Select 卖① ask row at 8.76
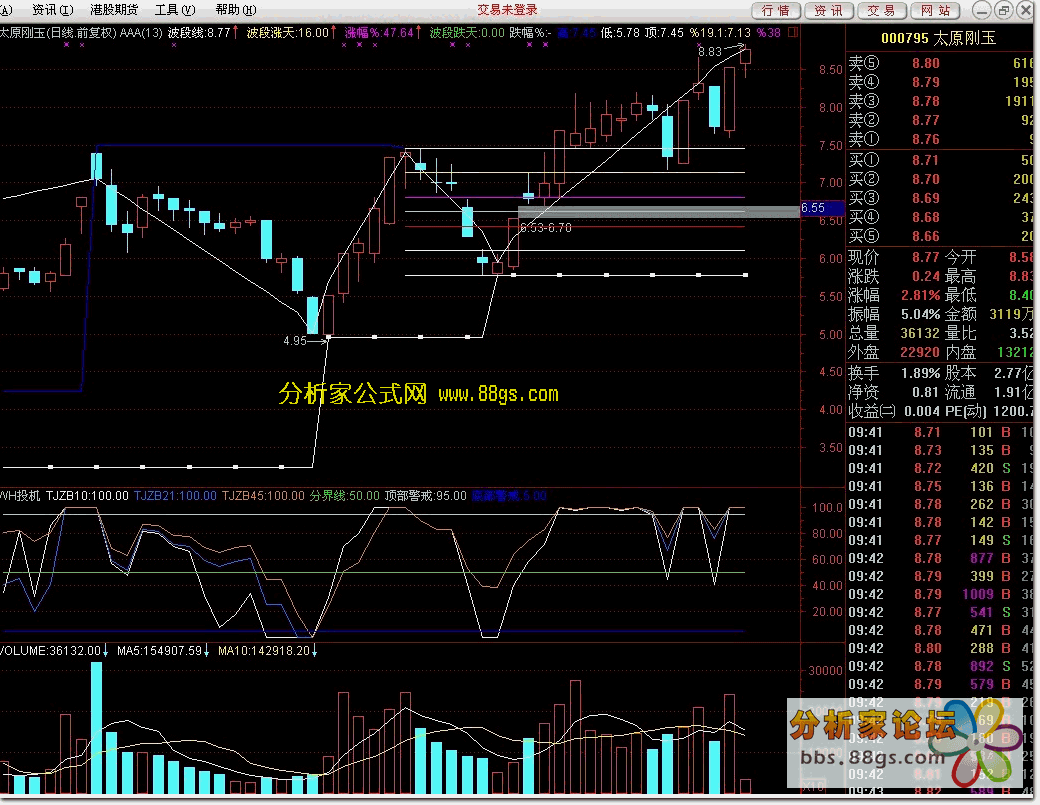Image resolution: width=1040 pixels, height=805 pixels. pyautogui.click(x=941, y=140)
